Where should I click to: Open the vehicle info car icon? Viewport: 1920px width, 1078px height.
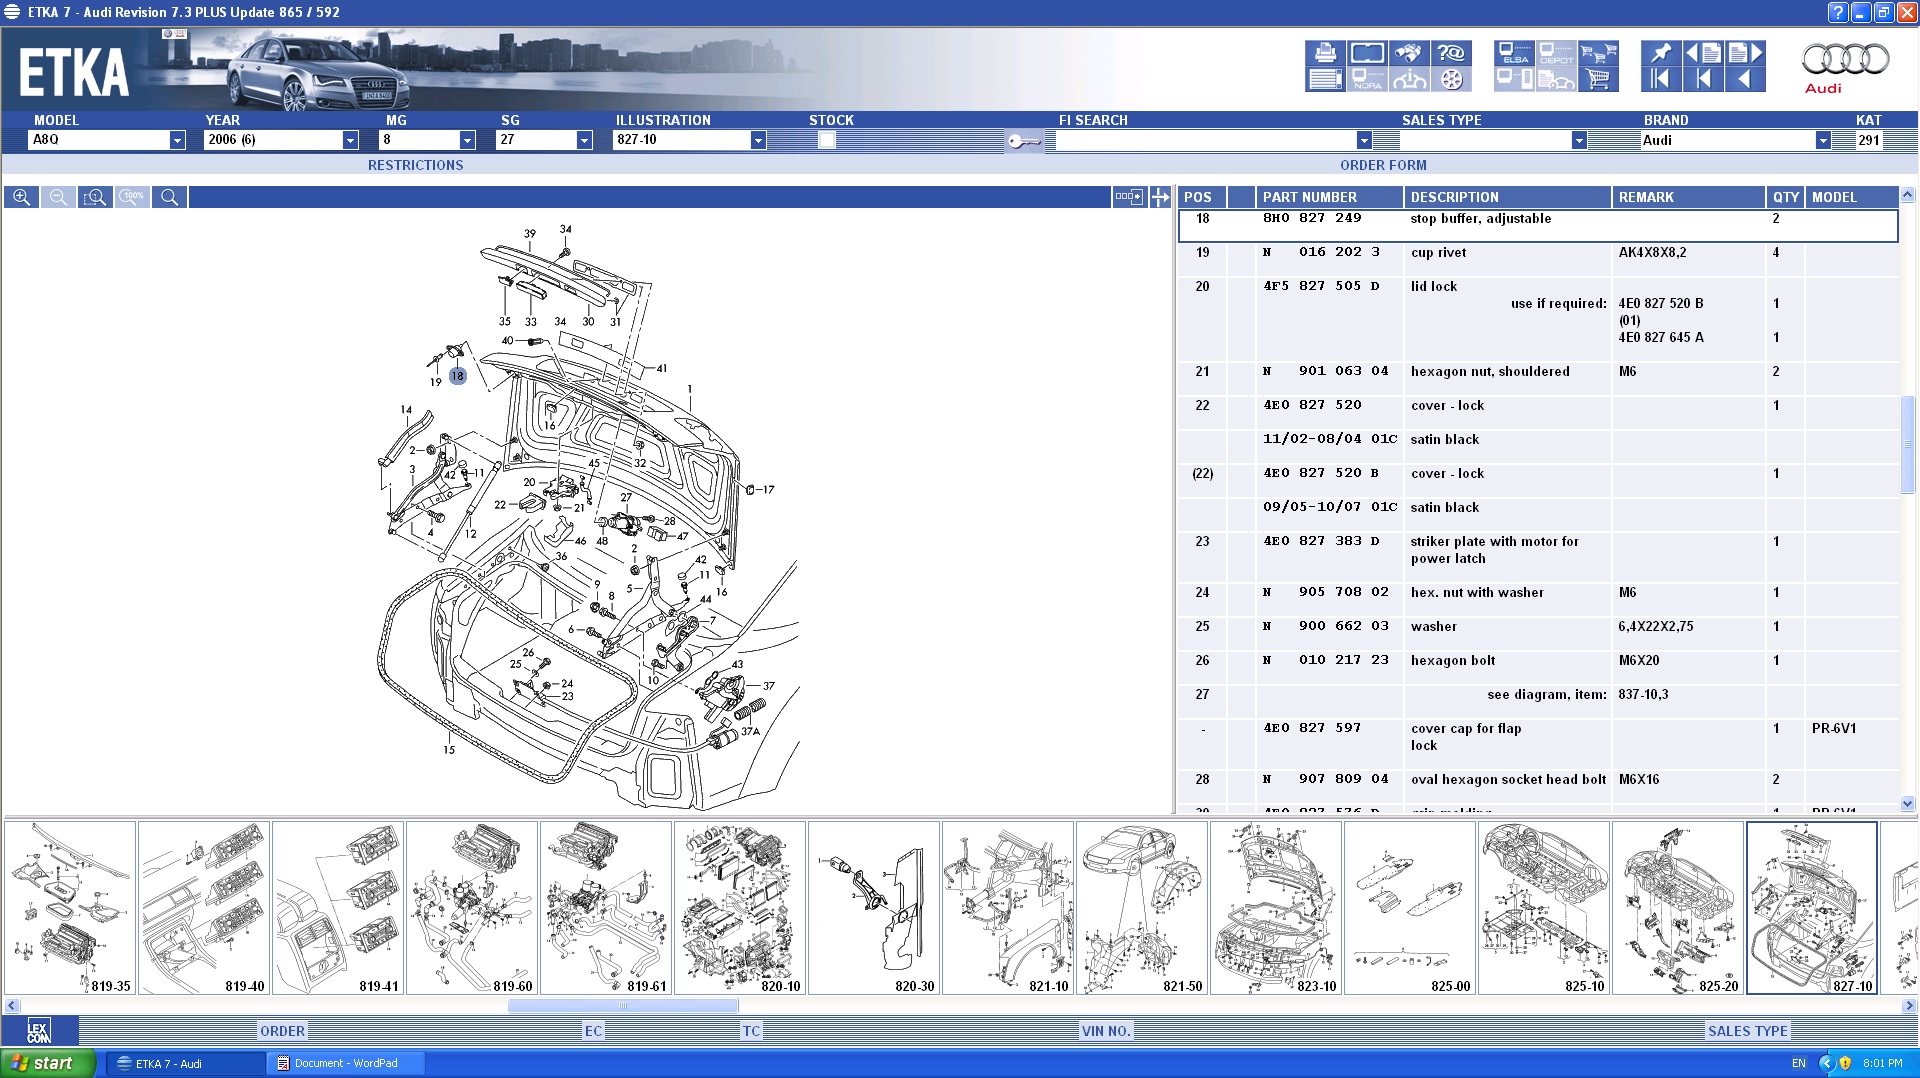click(x=1408, y=79)
